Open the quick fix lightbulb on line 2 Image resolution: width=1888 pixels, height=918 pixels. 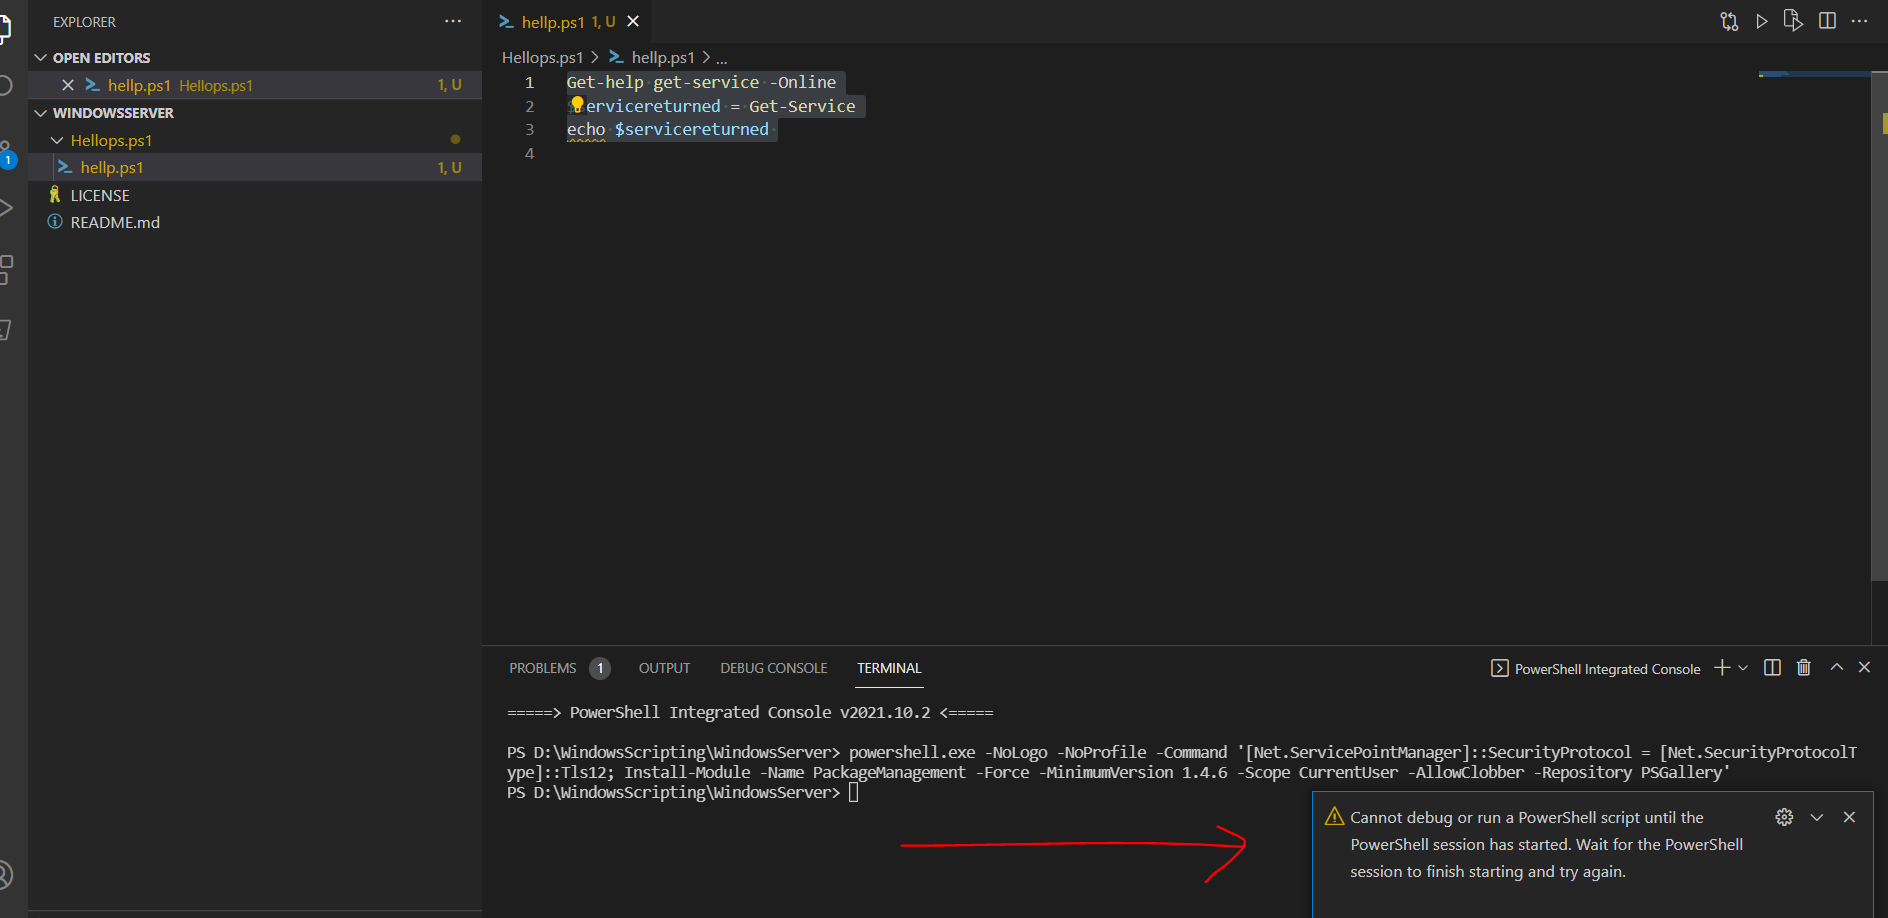coord(577,104)
